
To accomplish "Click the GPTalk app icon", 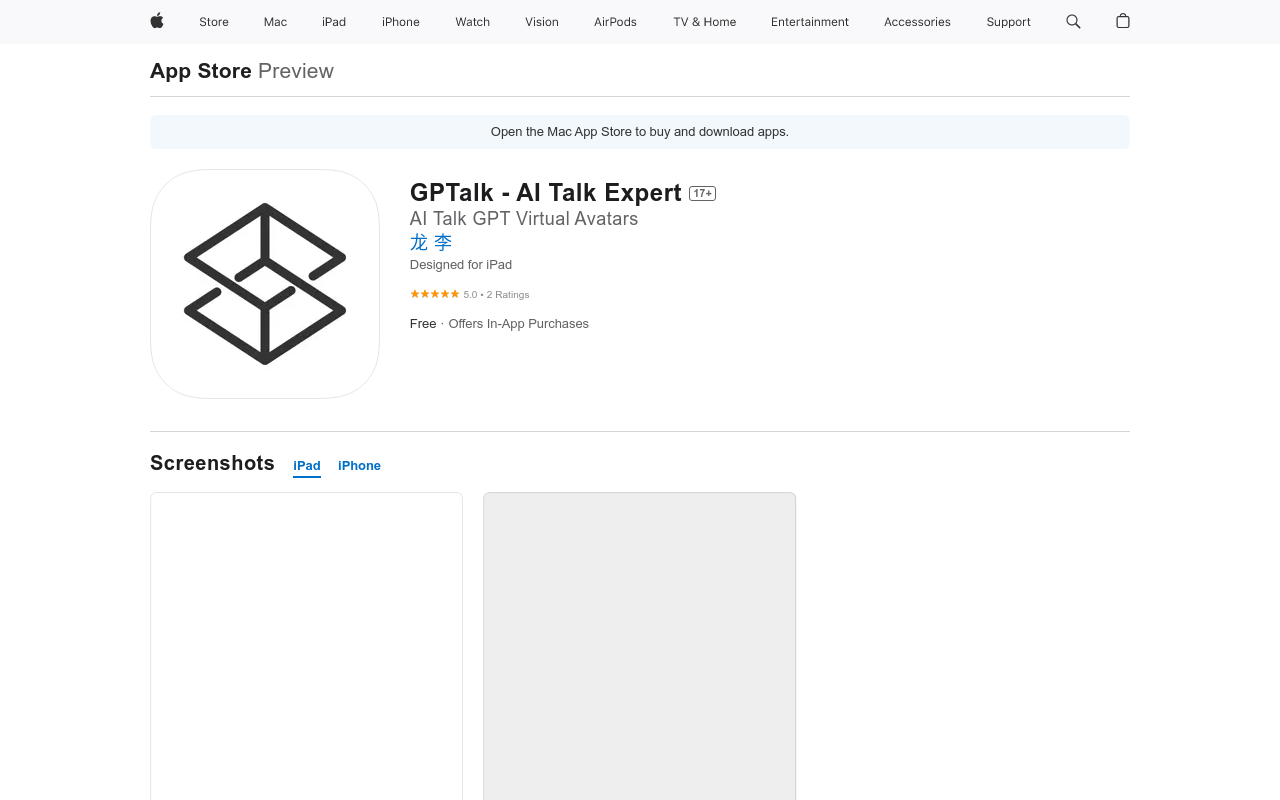I will tap(265, 284).
